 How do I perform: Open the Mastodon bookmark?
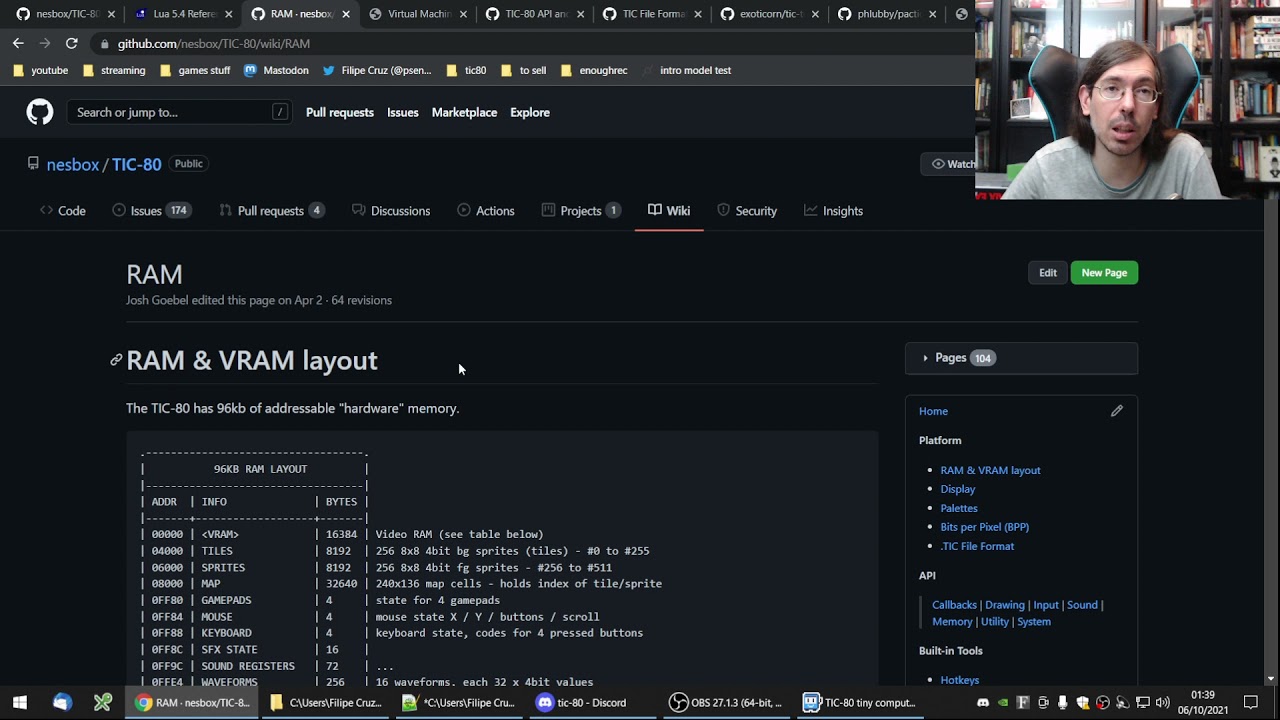pyautogui.click(x=276, y=70)
